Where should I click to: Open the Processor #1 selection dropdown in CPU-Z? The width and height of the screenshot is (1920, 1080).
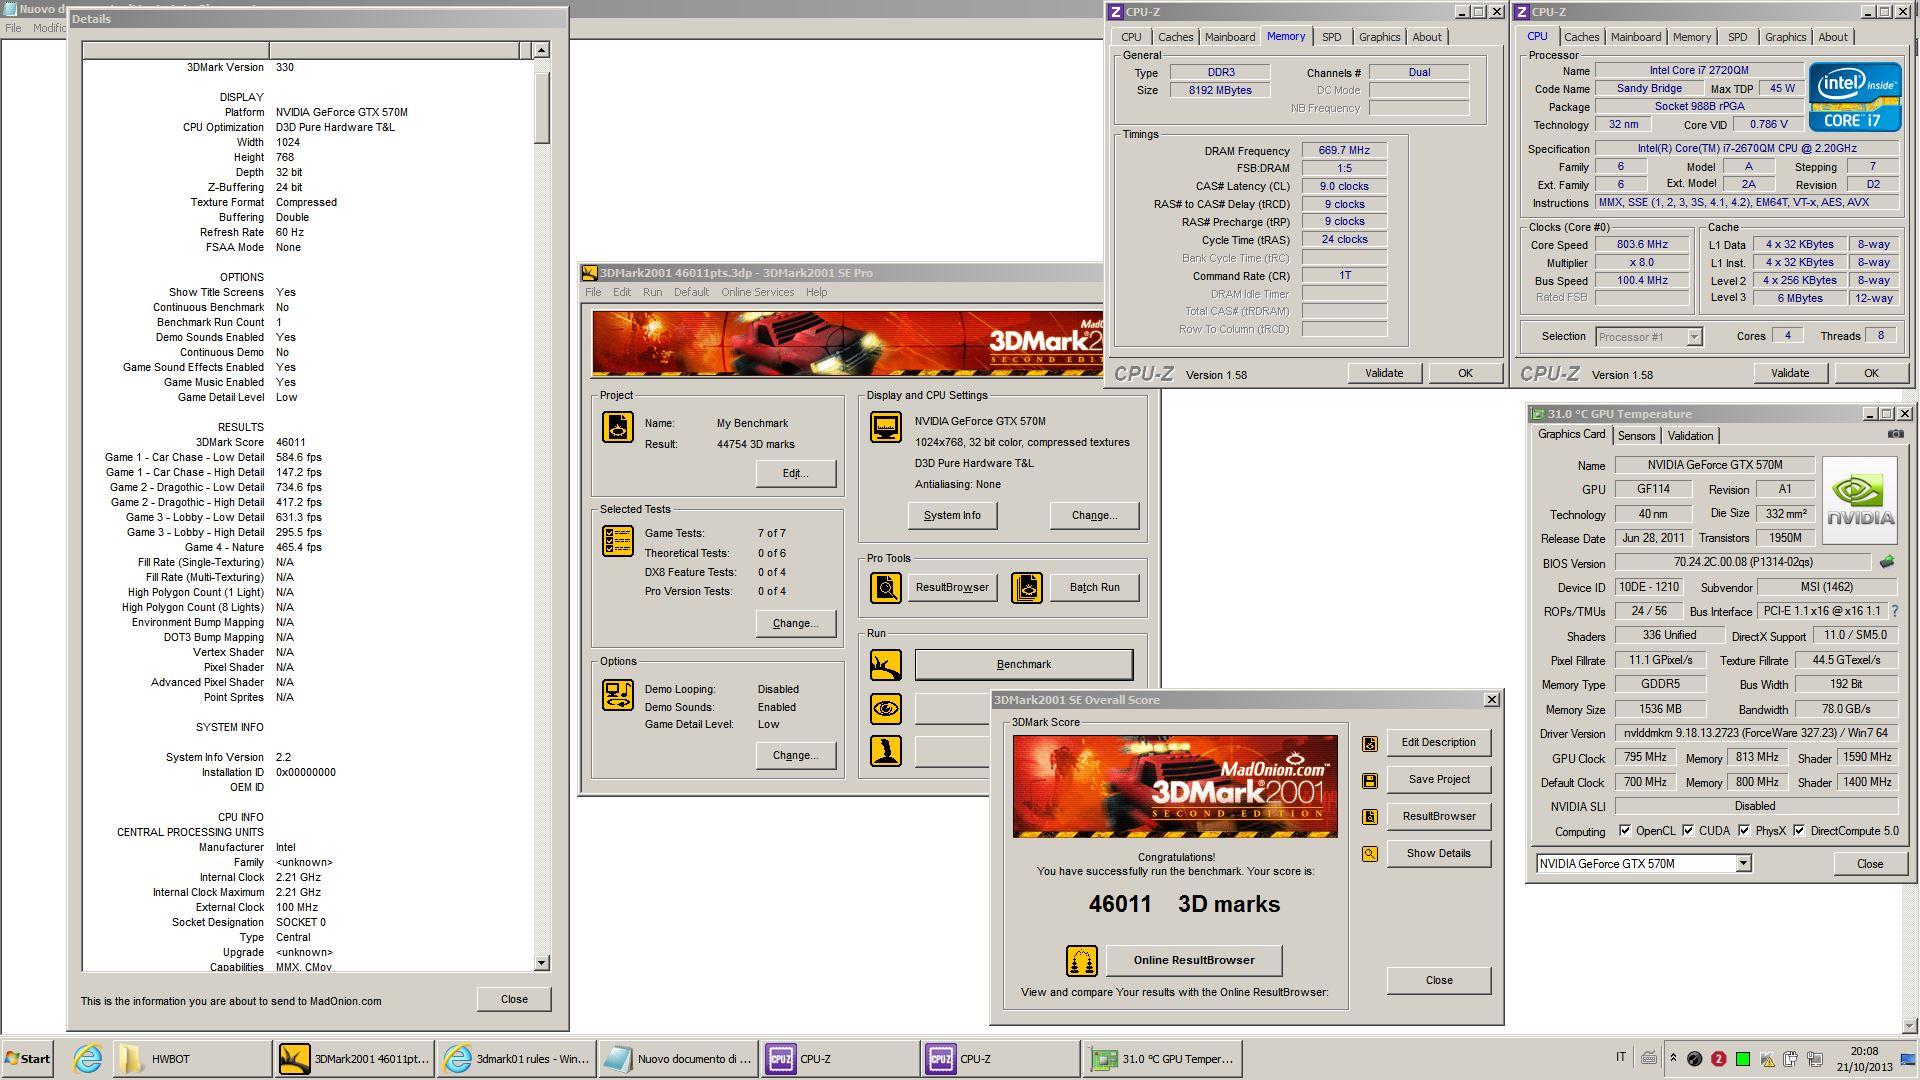pyautogui.click(x=1694, y=337)
